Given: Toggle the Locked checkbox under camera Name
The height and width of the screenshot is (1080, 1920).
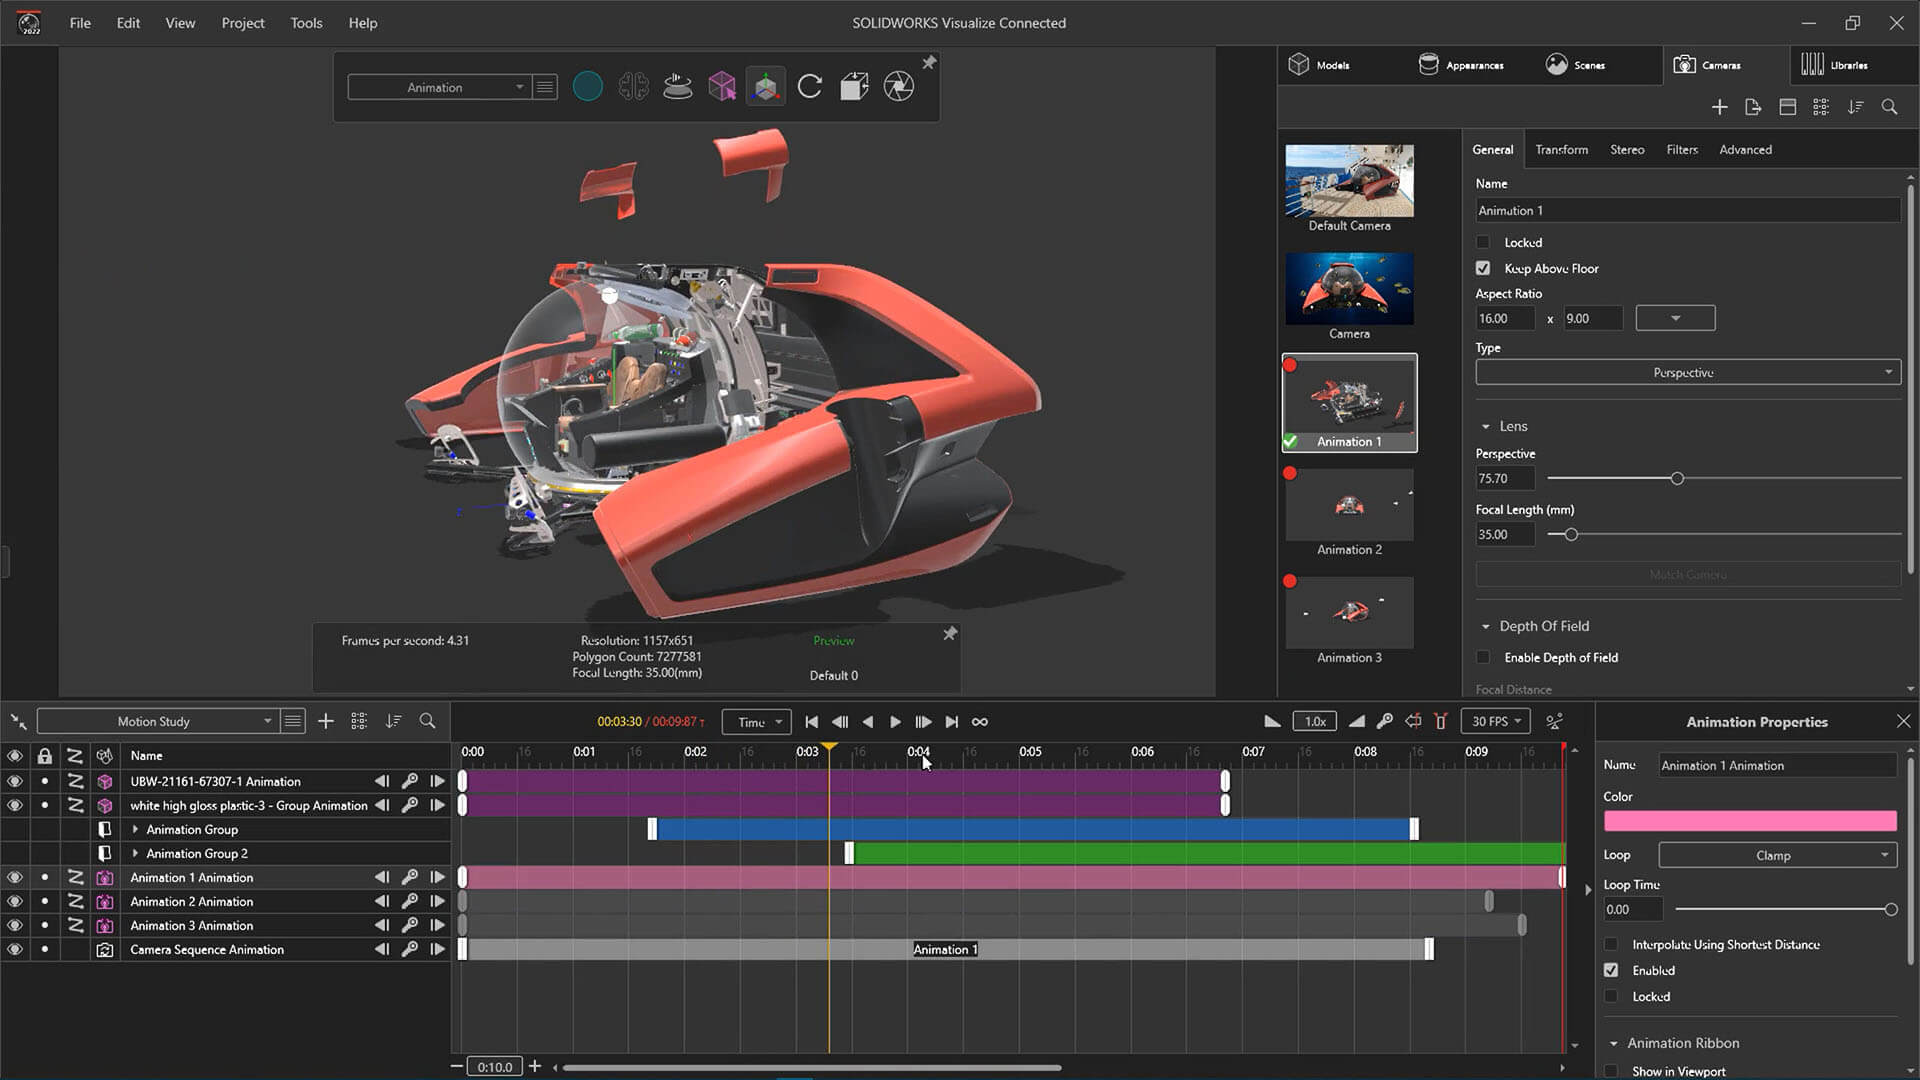Looking at the screenshot, I should coord(1483,242).
